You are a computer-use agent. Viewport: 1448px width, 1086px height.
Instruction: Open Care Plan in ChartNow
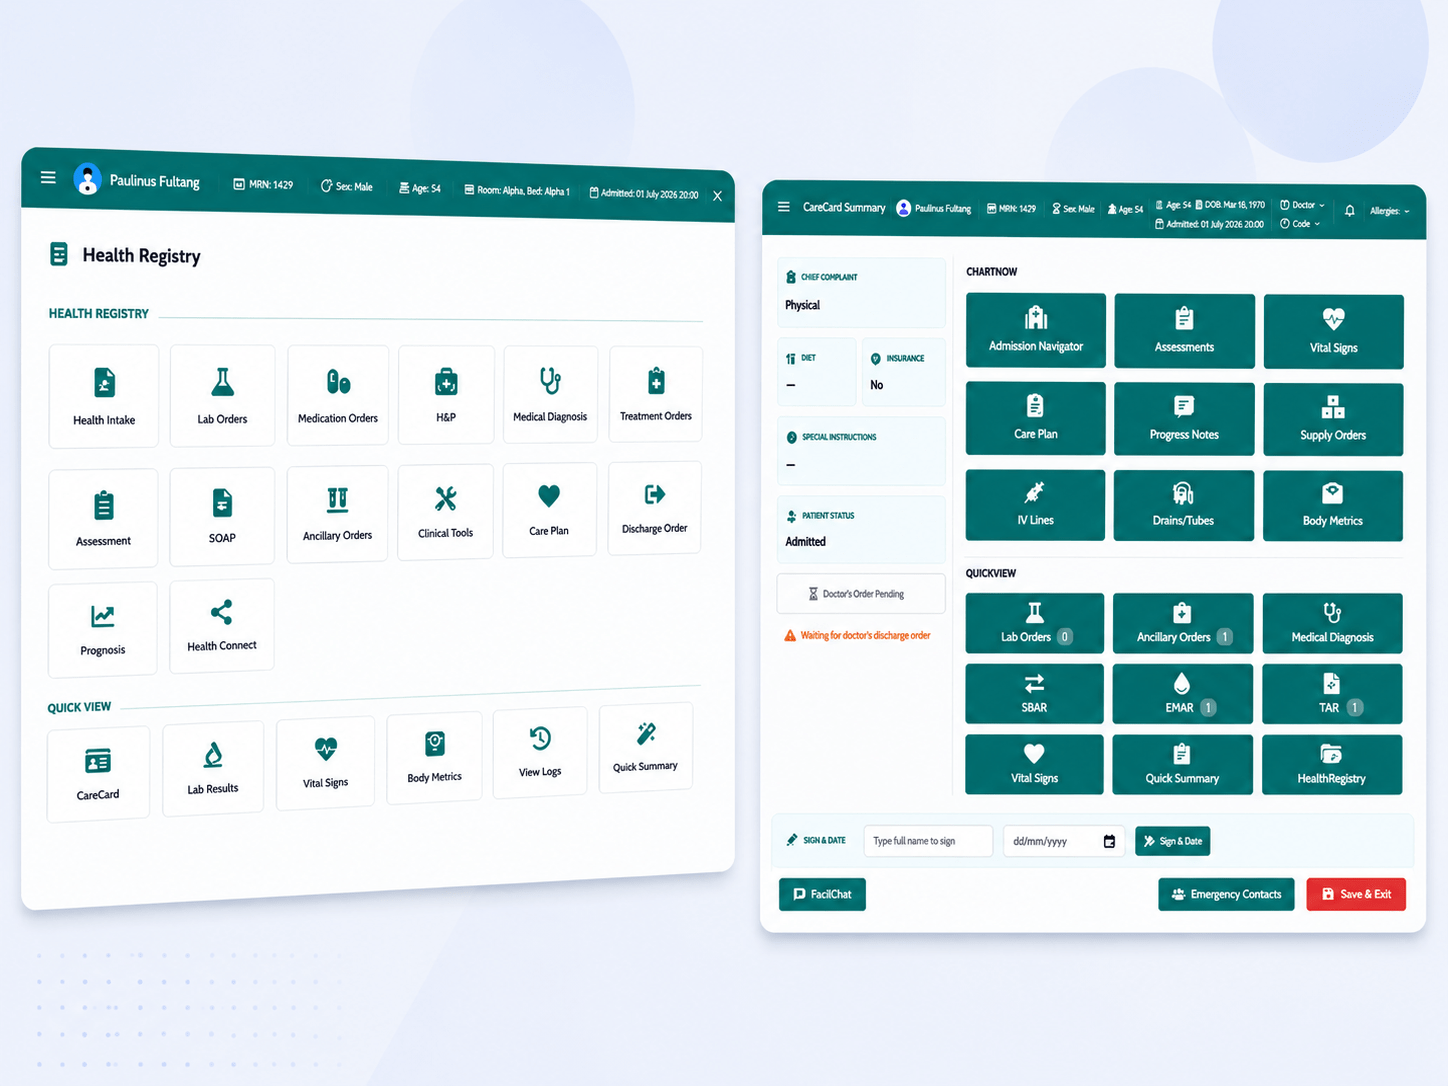[x=1036, y=418]
